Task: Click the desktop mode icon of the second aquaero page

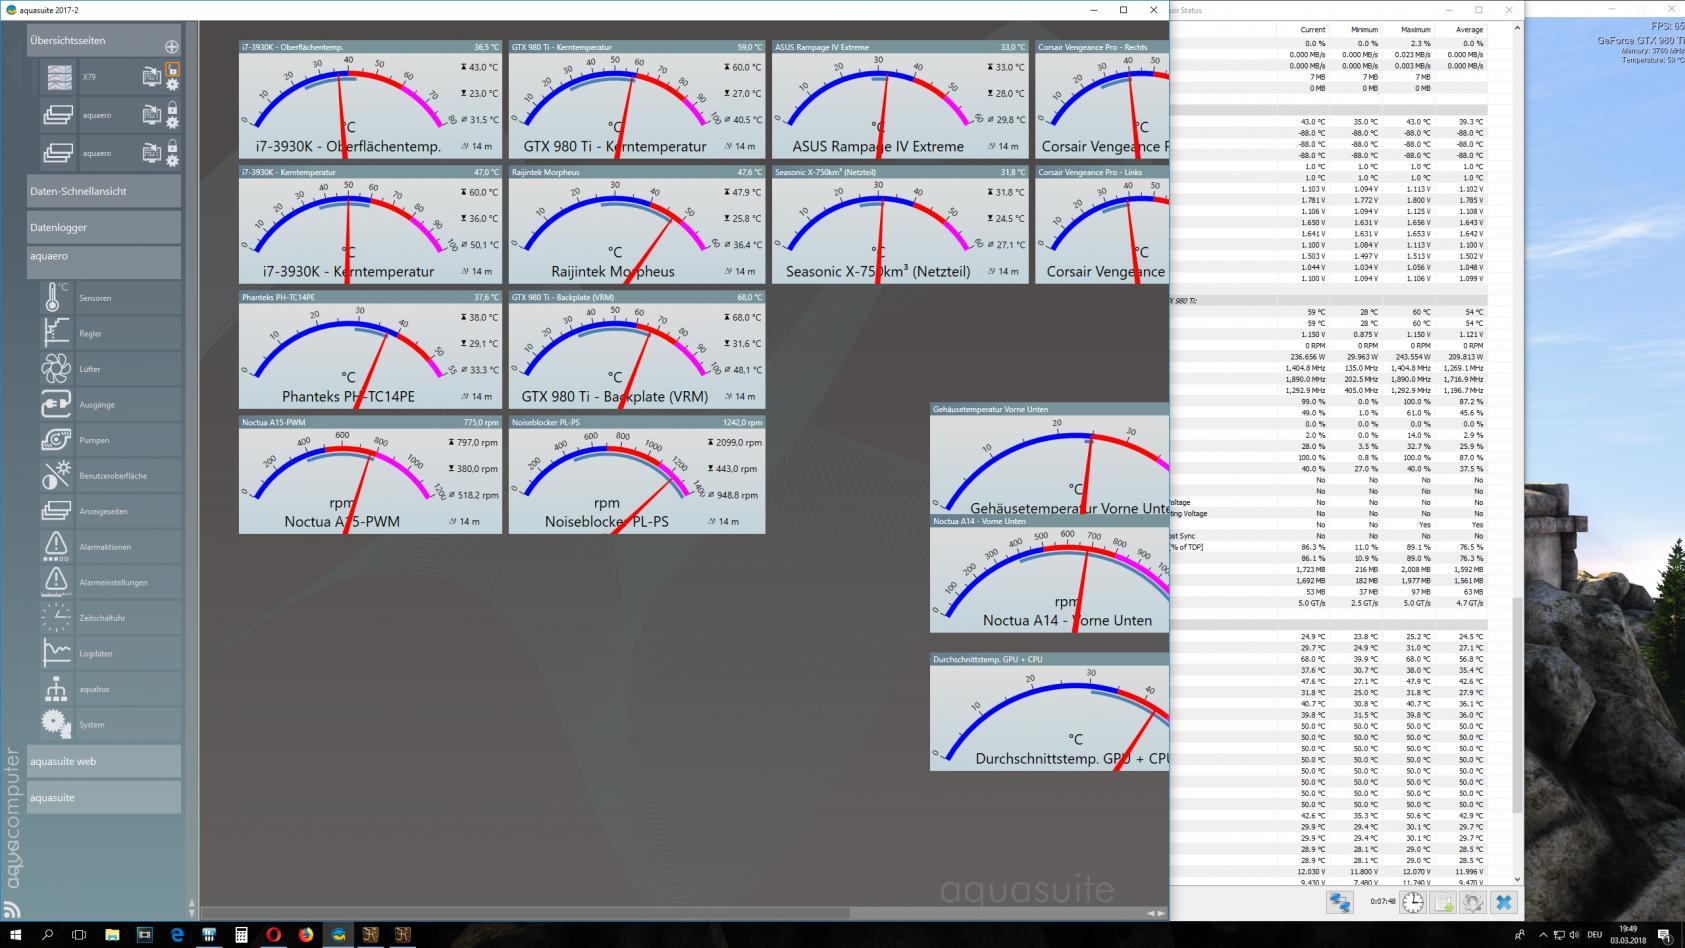Action: 151,153
